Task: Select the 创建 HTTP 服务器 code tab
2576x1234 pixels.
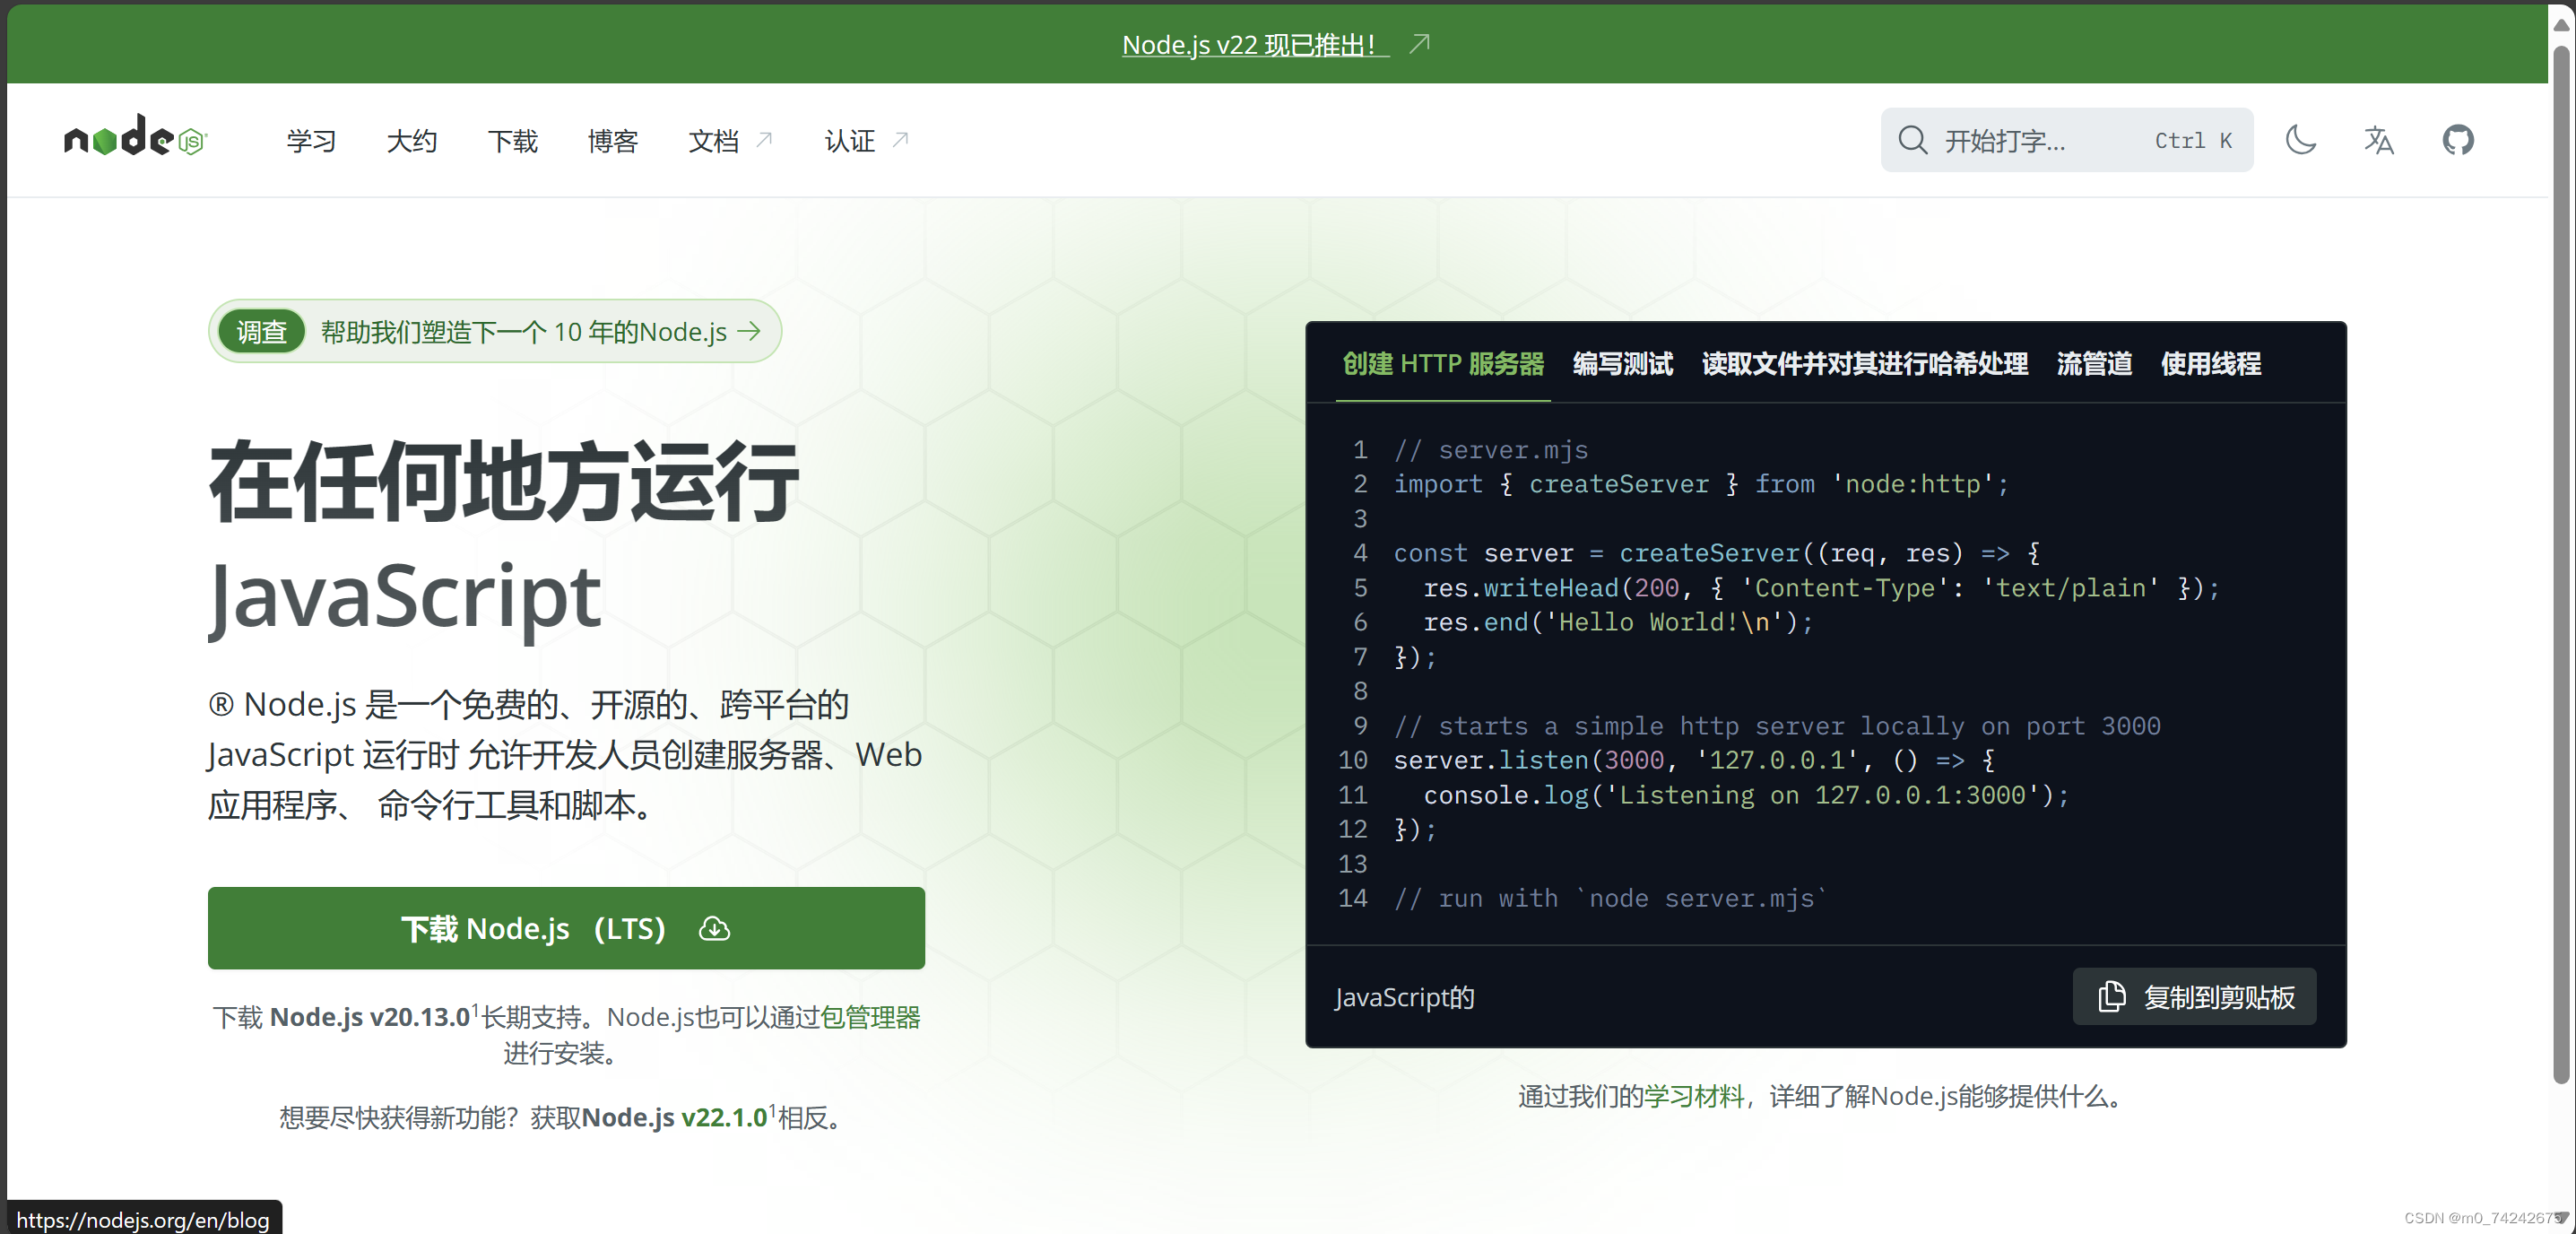Action: (1443, 363)
